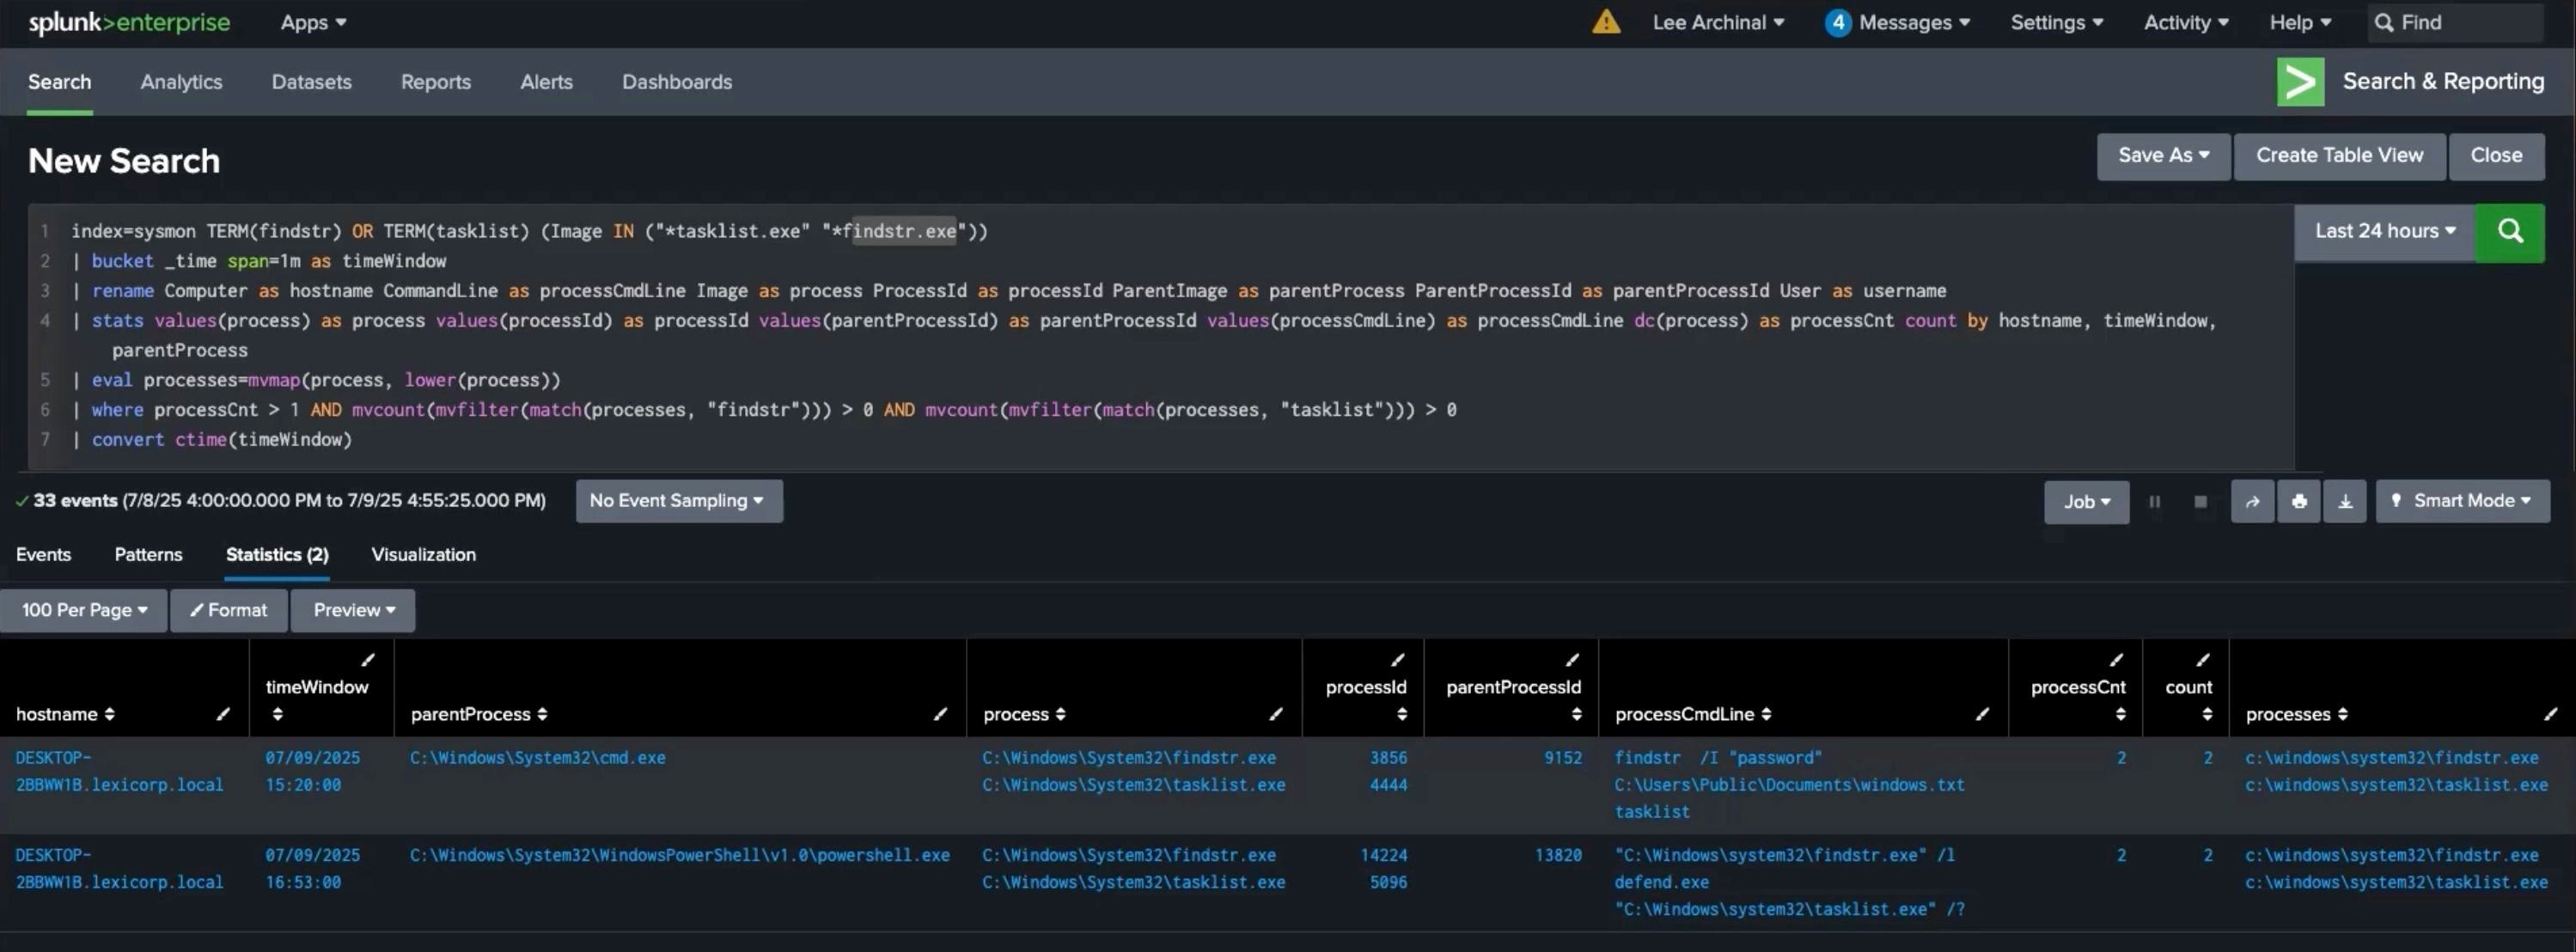Click the warning triangle icon

[x=1606, y=22]
